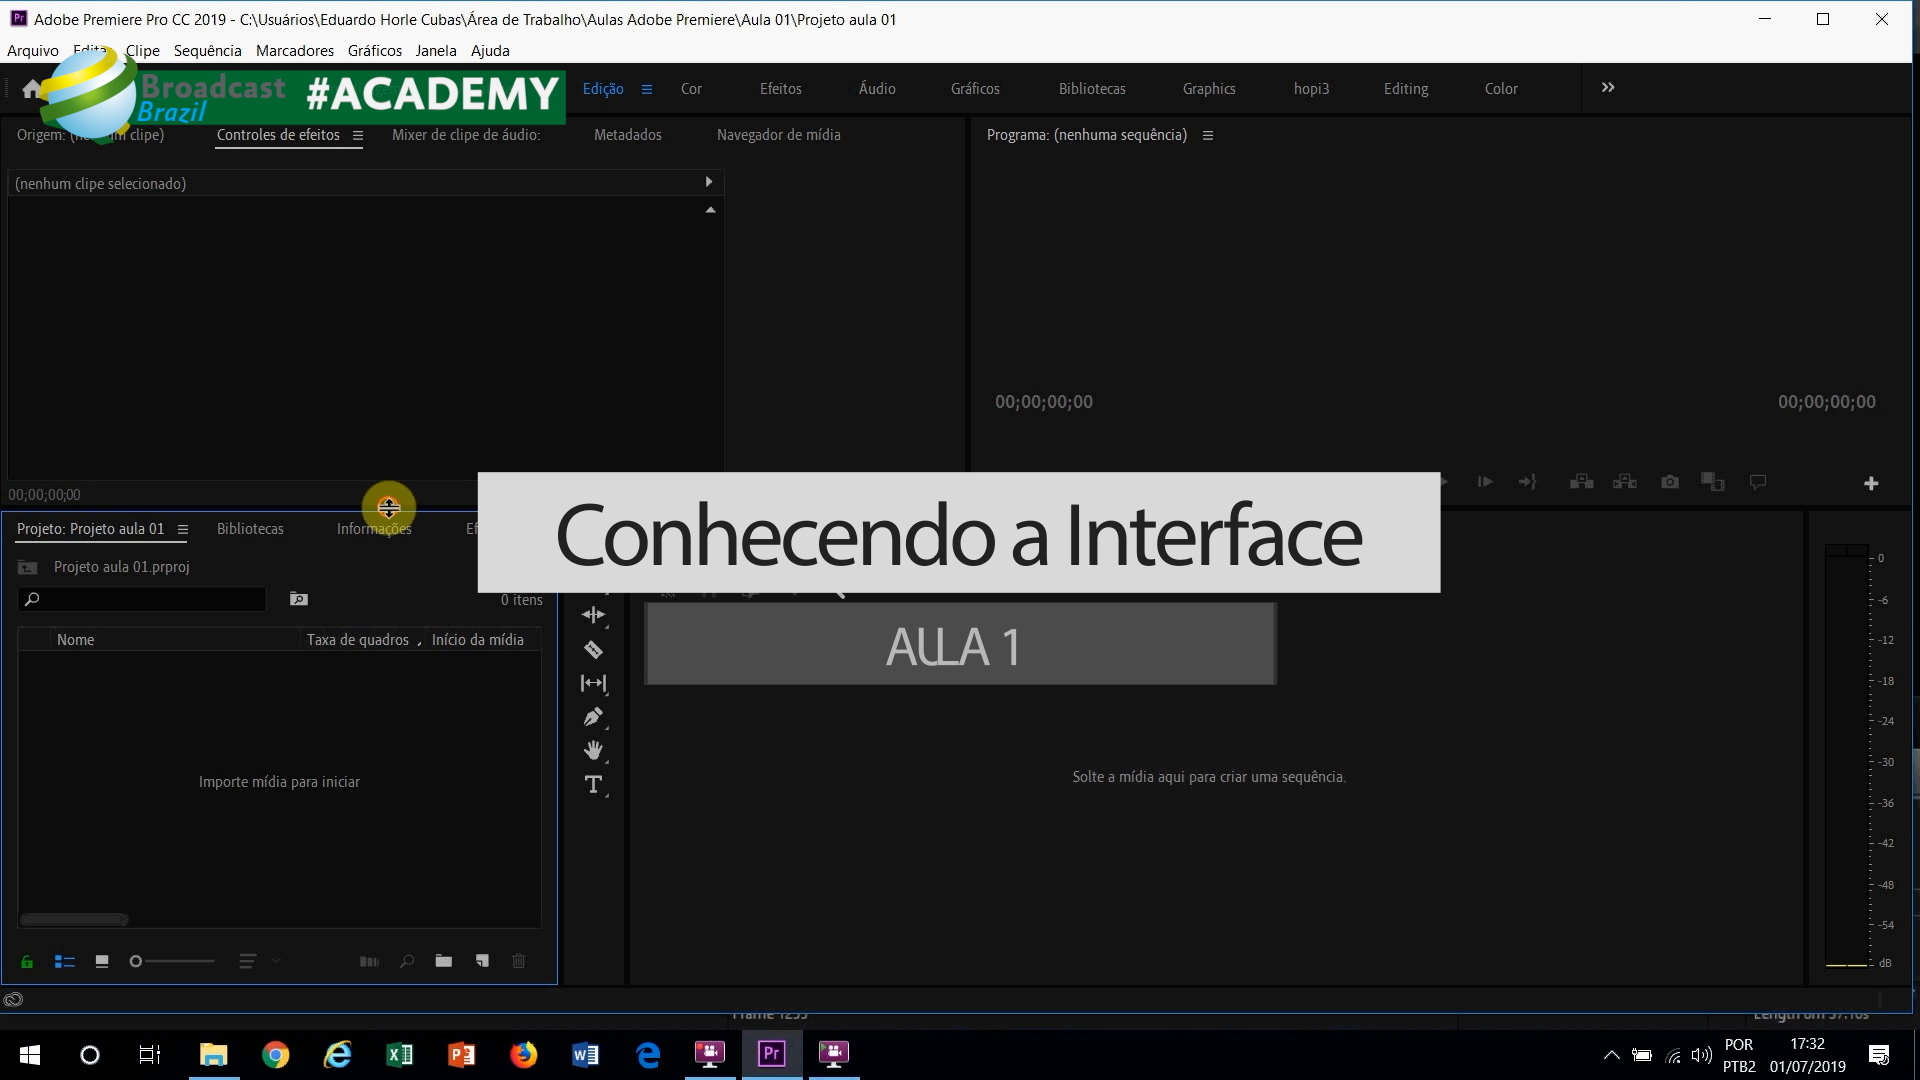Adjust the thumbnail zoom slider
Viewport: 1920px width, 1080px height.
[137, 961]
